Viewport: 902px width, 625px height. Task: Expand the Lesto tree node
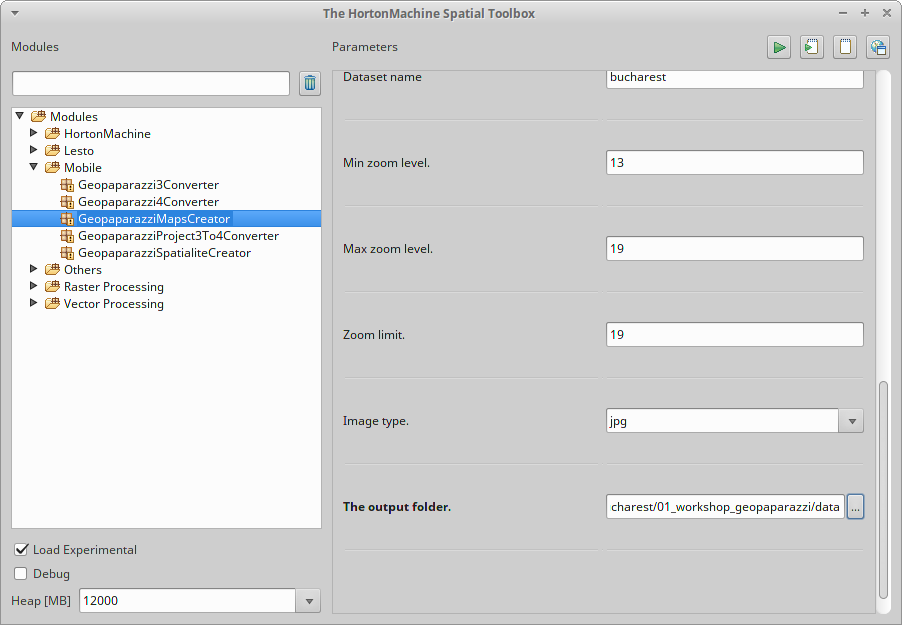33,150
